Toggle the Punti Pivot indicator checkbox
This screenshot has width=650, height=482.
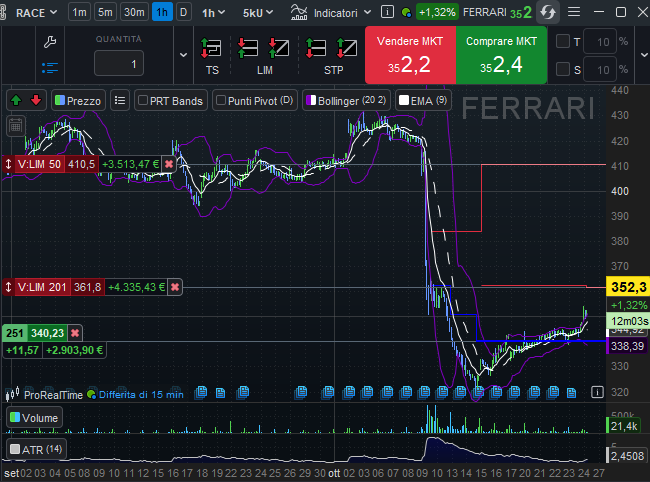tap(222, 100)
